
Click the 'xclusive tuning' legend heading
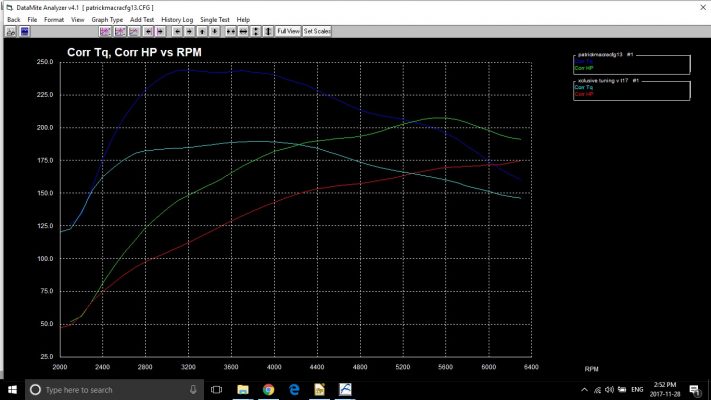click(608, 81)
